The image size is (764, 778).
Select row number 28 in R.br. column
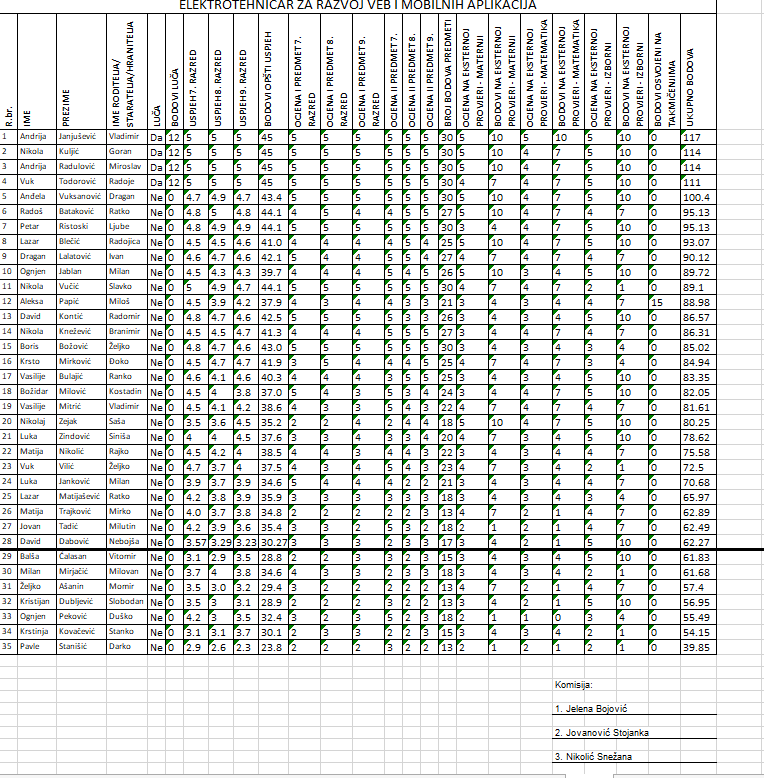tap(10, 541)
